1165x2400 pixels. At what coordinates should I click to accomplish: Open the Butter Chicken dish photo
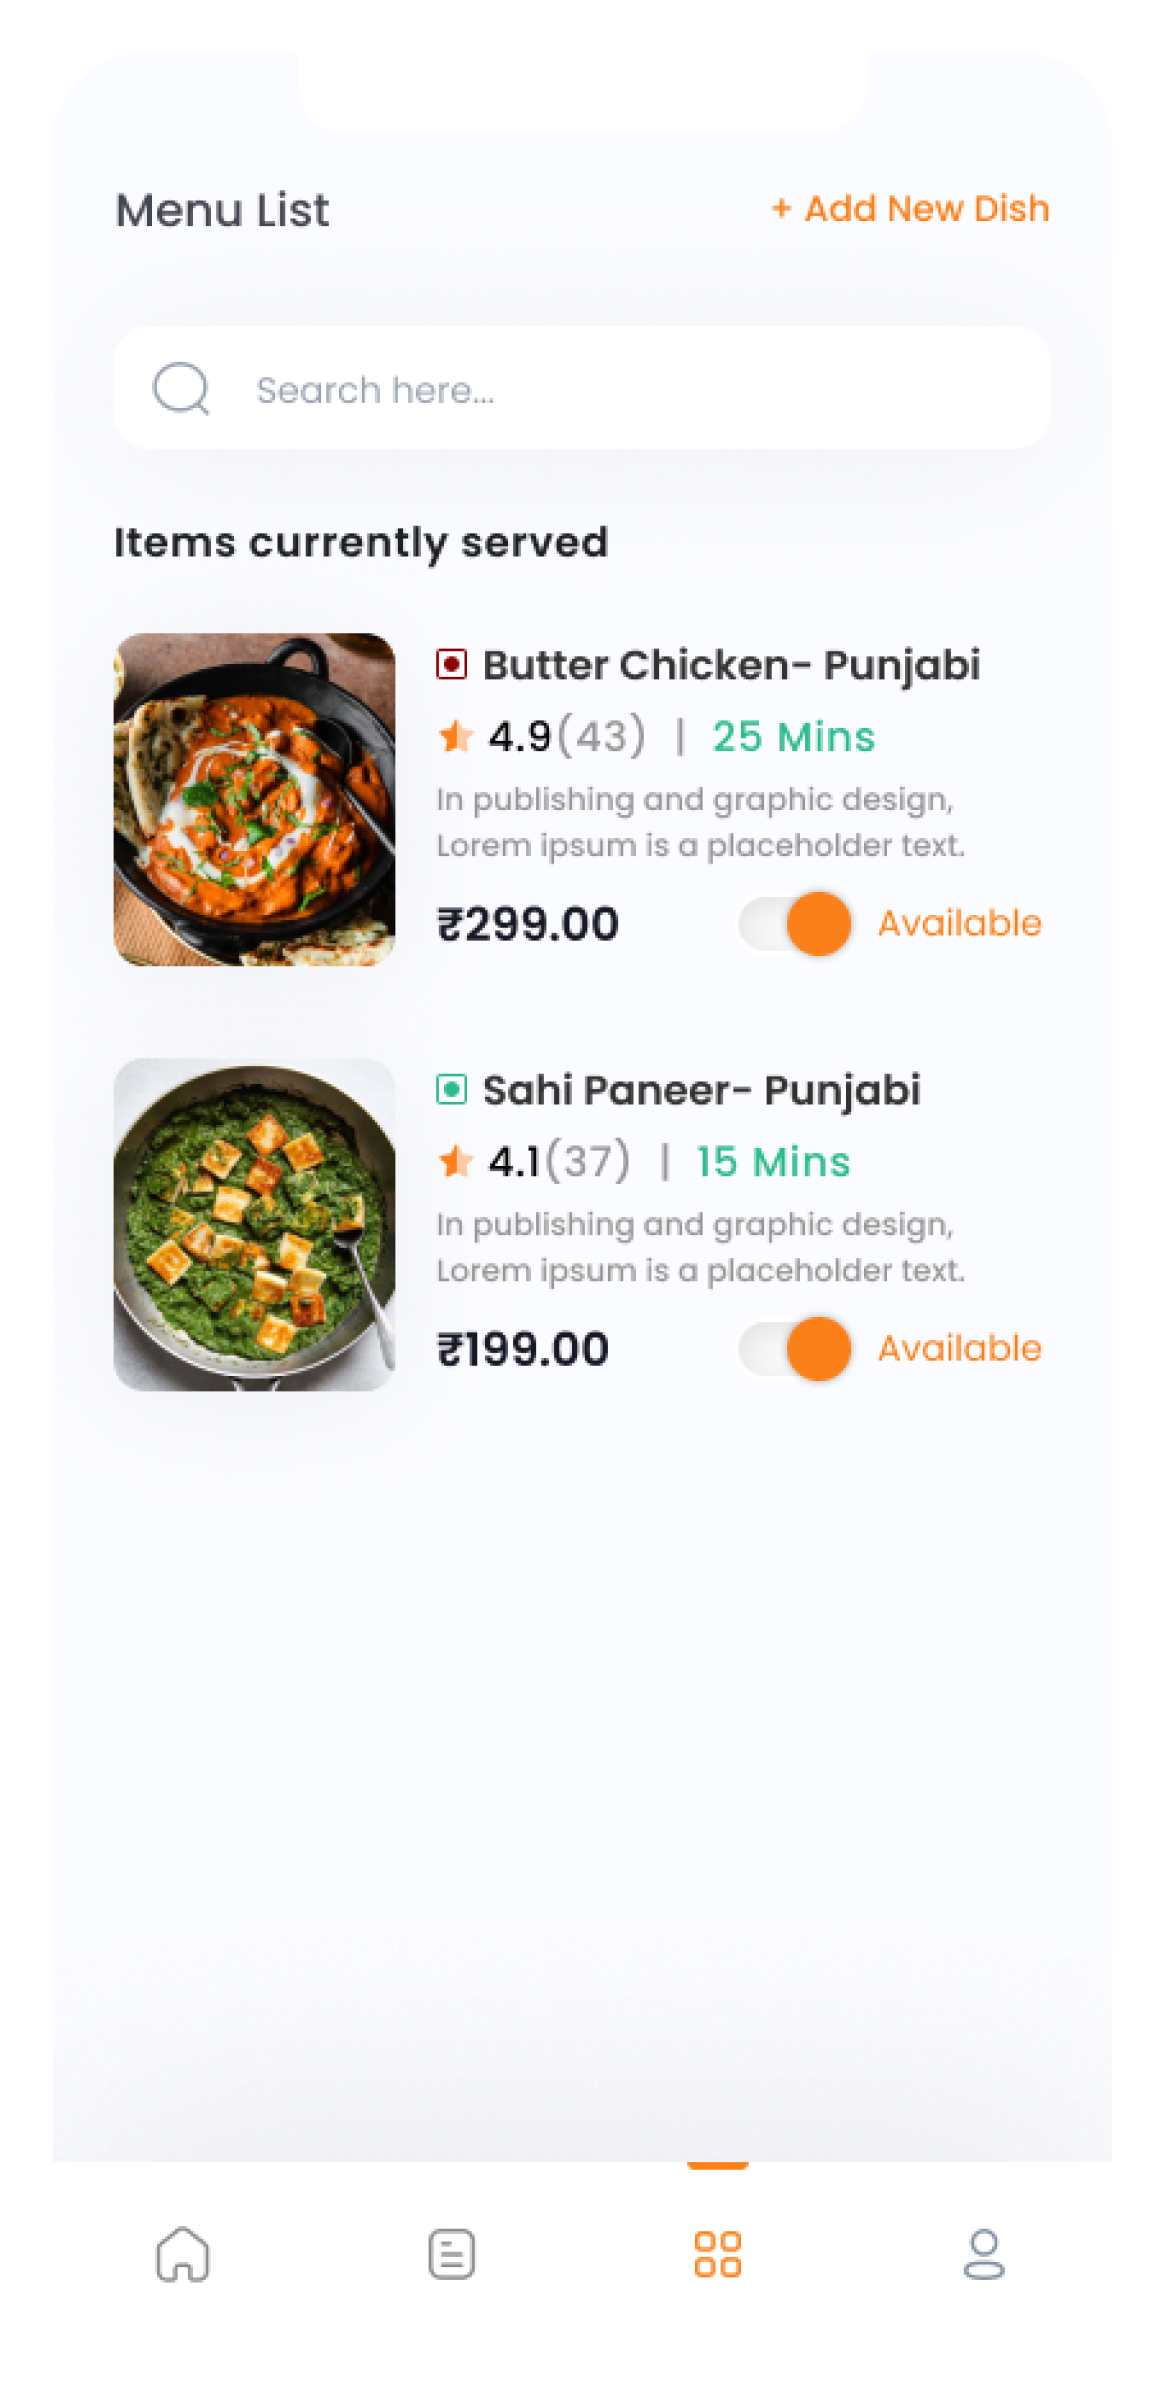[254, 799]
